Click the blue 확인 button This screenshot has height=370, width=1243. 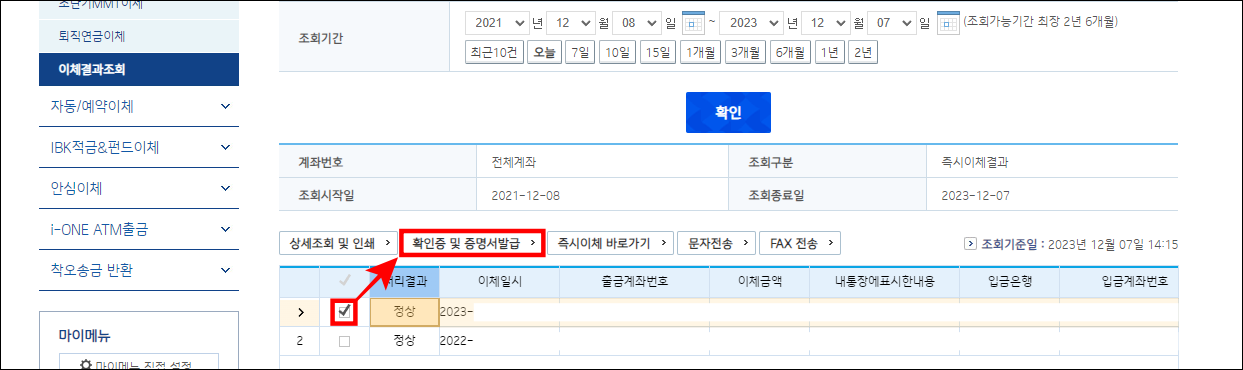click(x=728, y=112)
